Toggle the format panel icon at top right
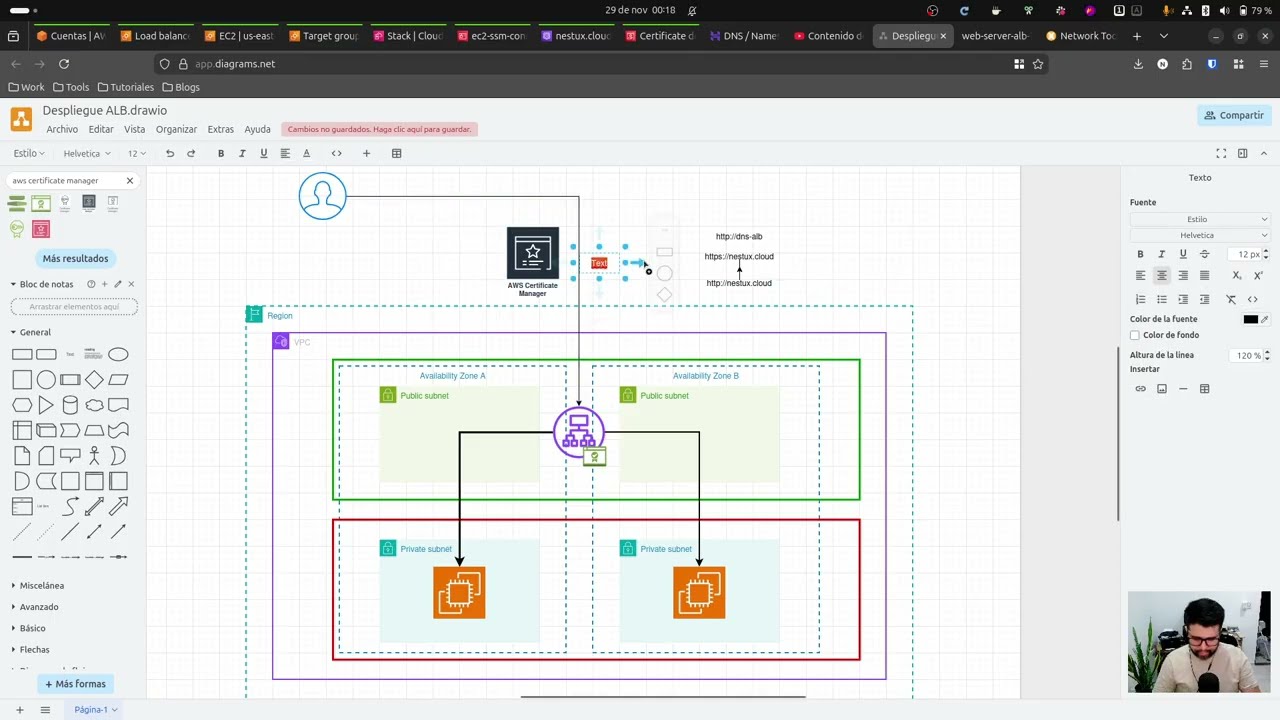This screenshot has width=1280, height=720. (1242, 153)
